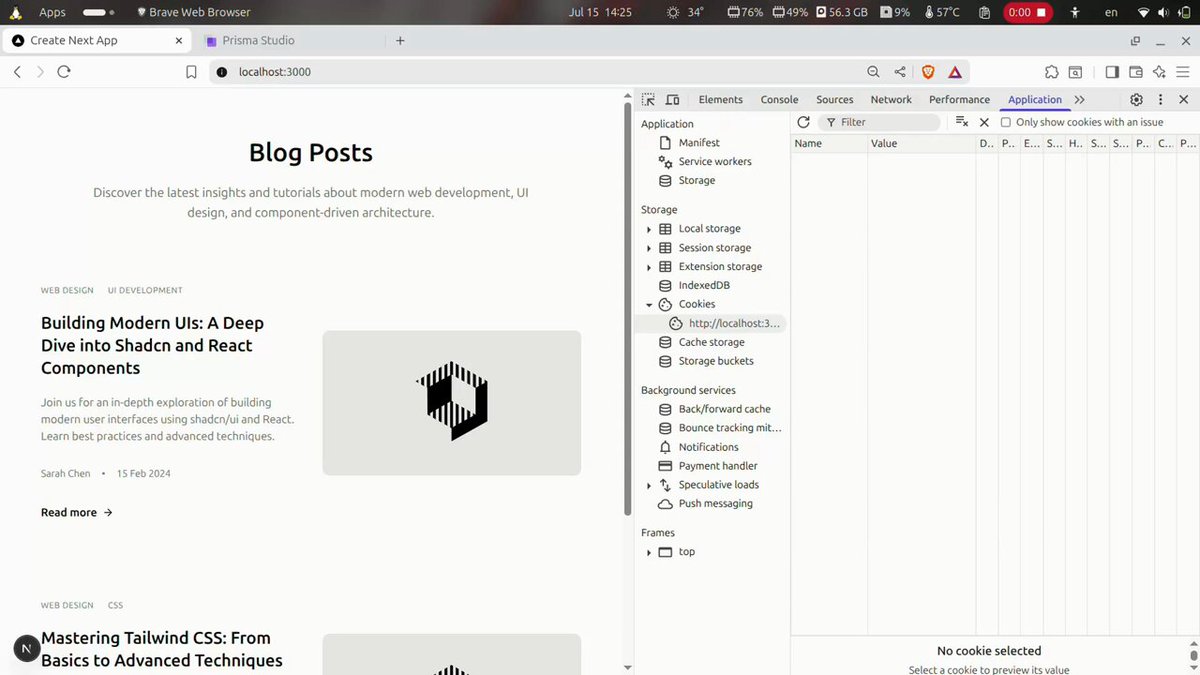Open Mastering Tailwind CSS post title
Screen dimensions: 1200x675
[162, 649]
